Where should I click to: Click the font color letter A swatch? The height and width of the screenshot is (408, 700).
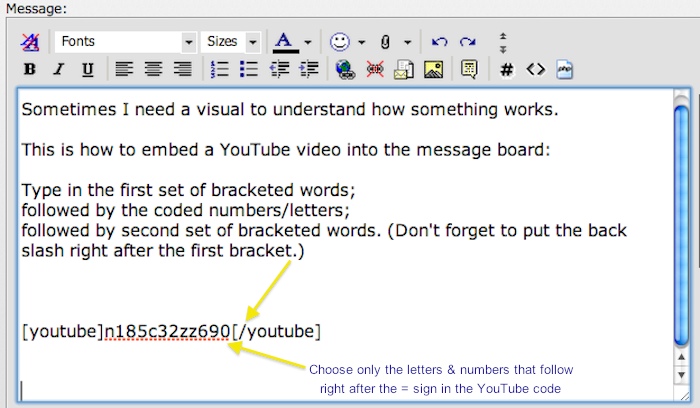[285, 42]
